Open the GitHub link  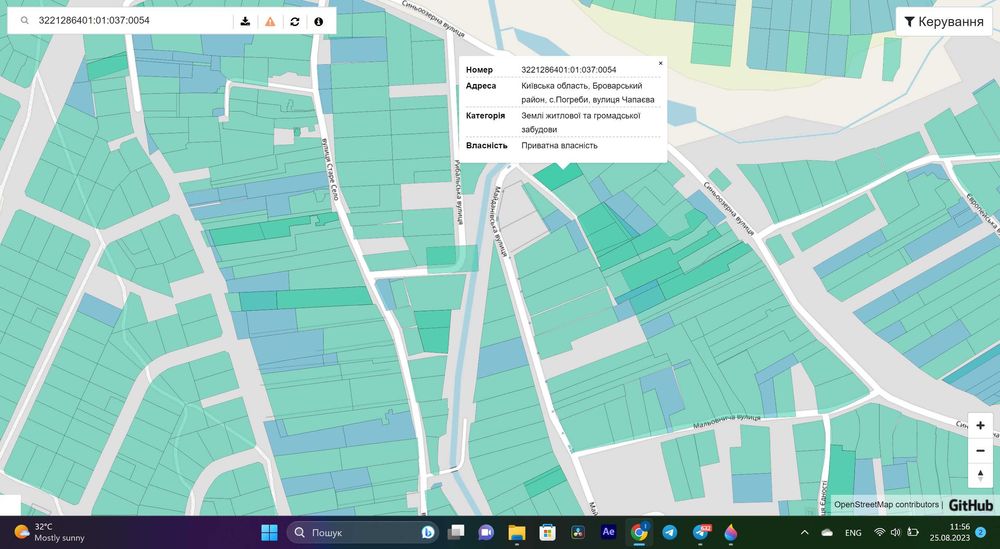click(970, 505)
